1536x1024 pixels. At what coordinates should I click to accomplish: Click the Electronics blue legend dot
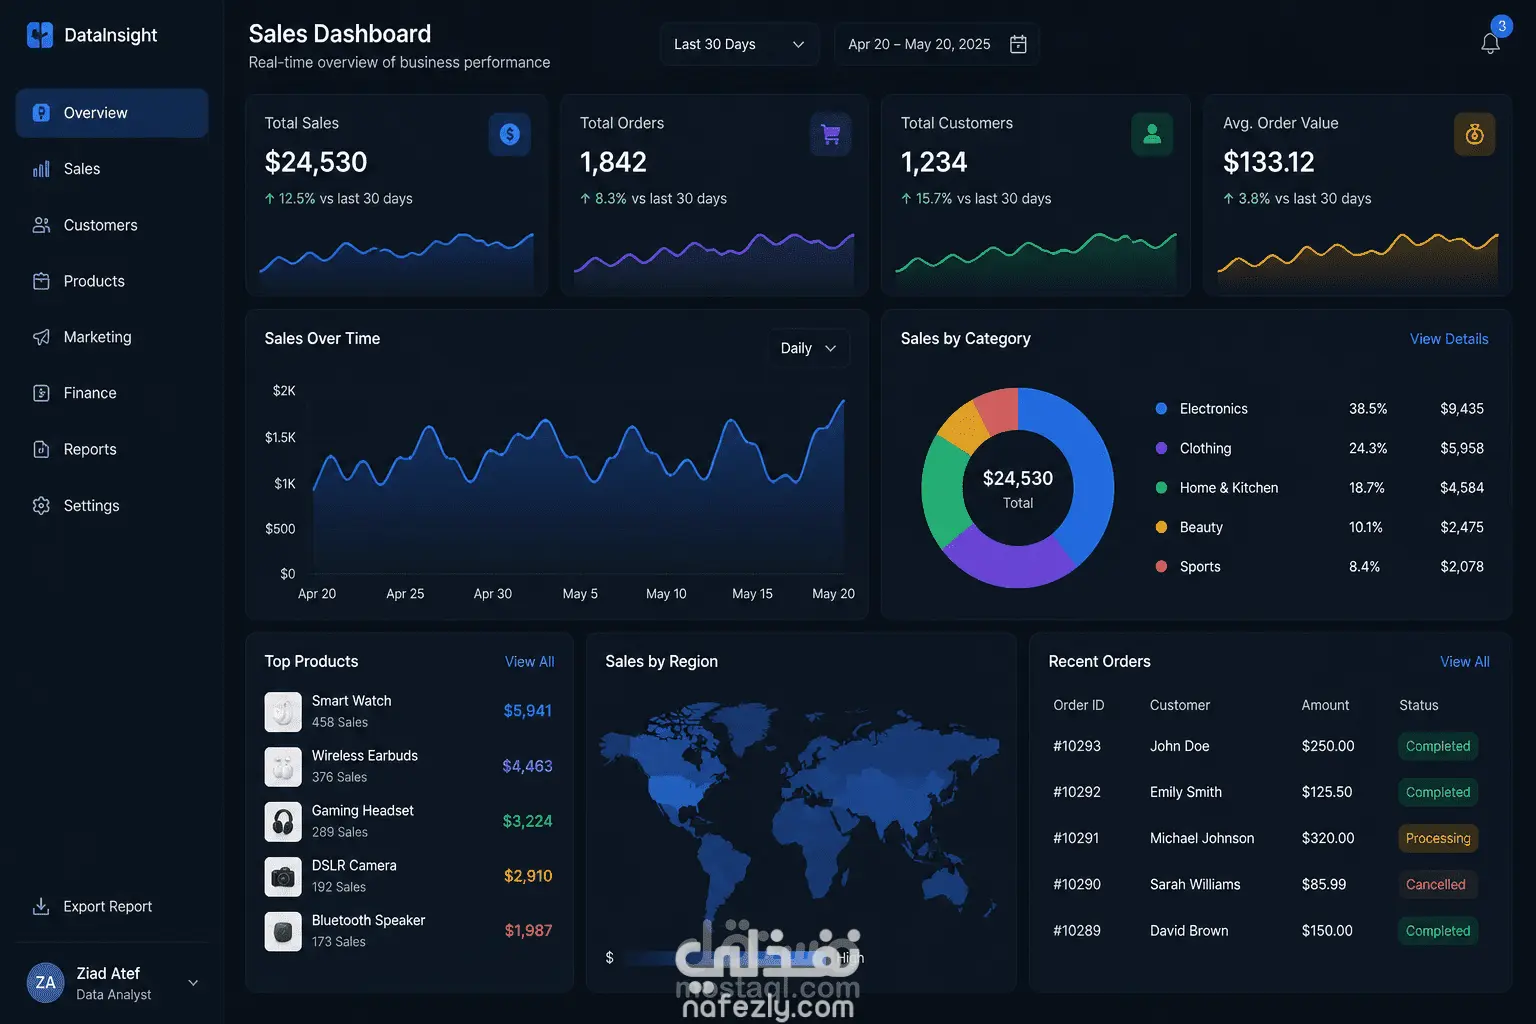click(x=1161, y=408)
